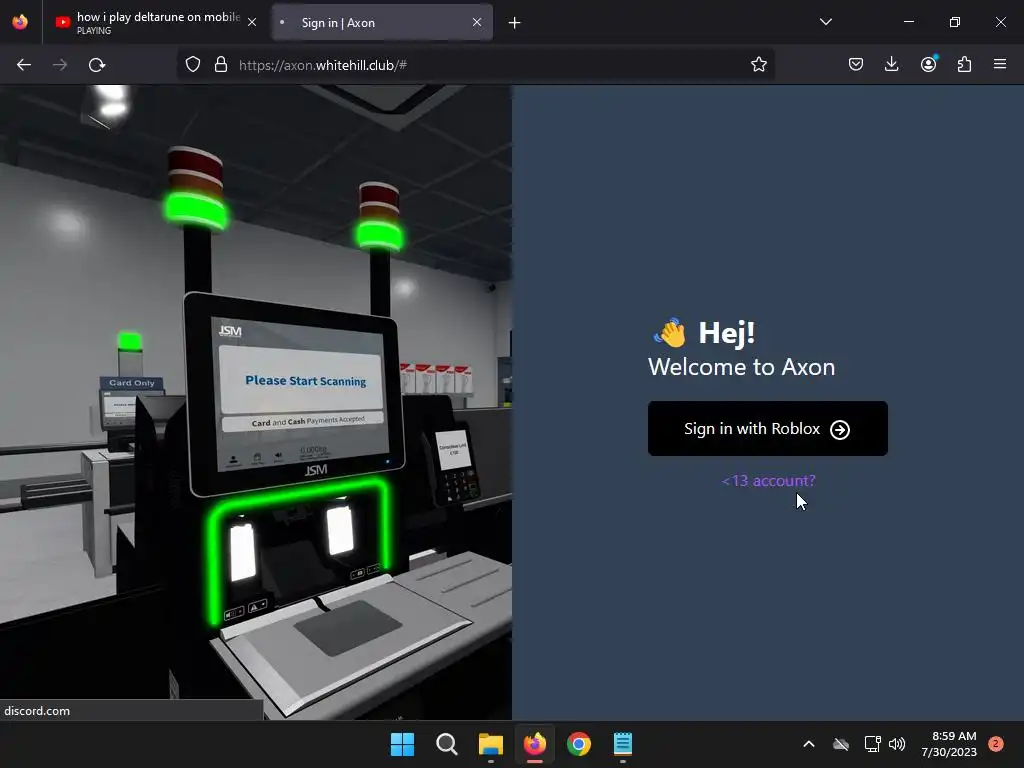
Task: Launch File Explorer from taskbar
Action: [x=490, y=744]
